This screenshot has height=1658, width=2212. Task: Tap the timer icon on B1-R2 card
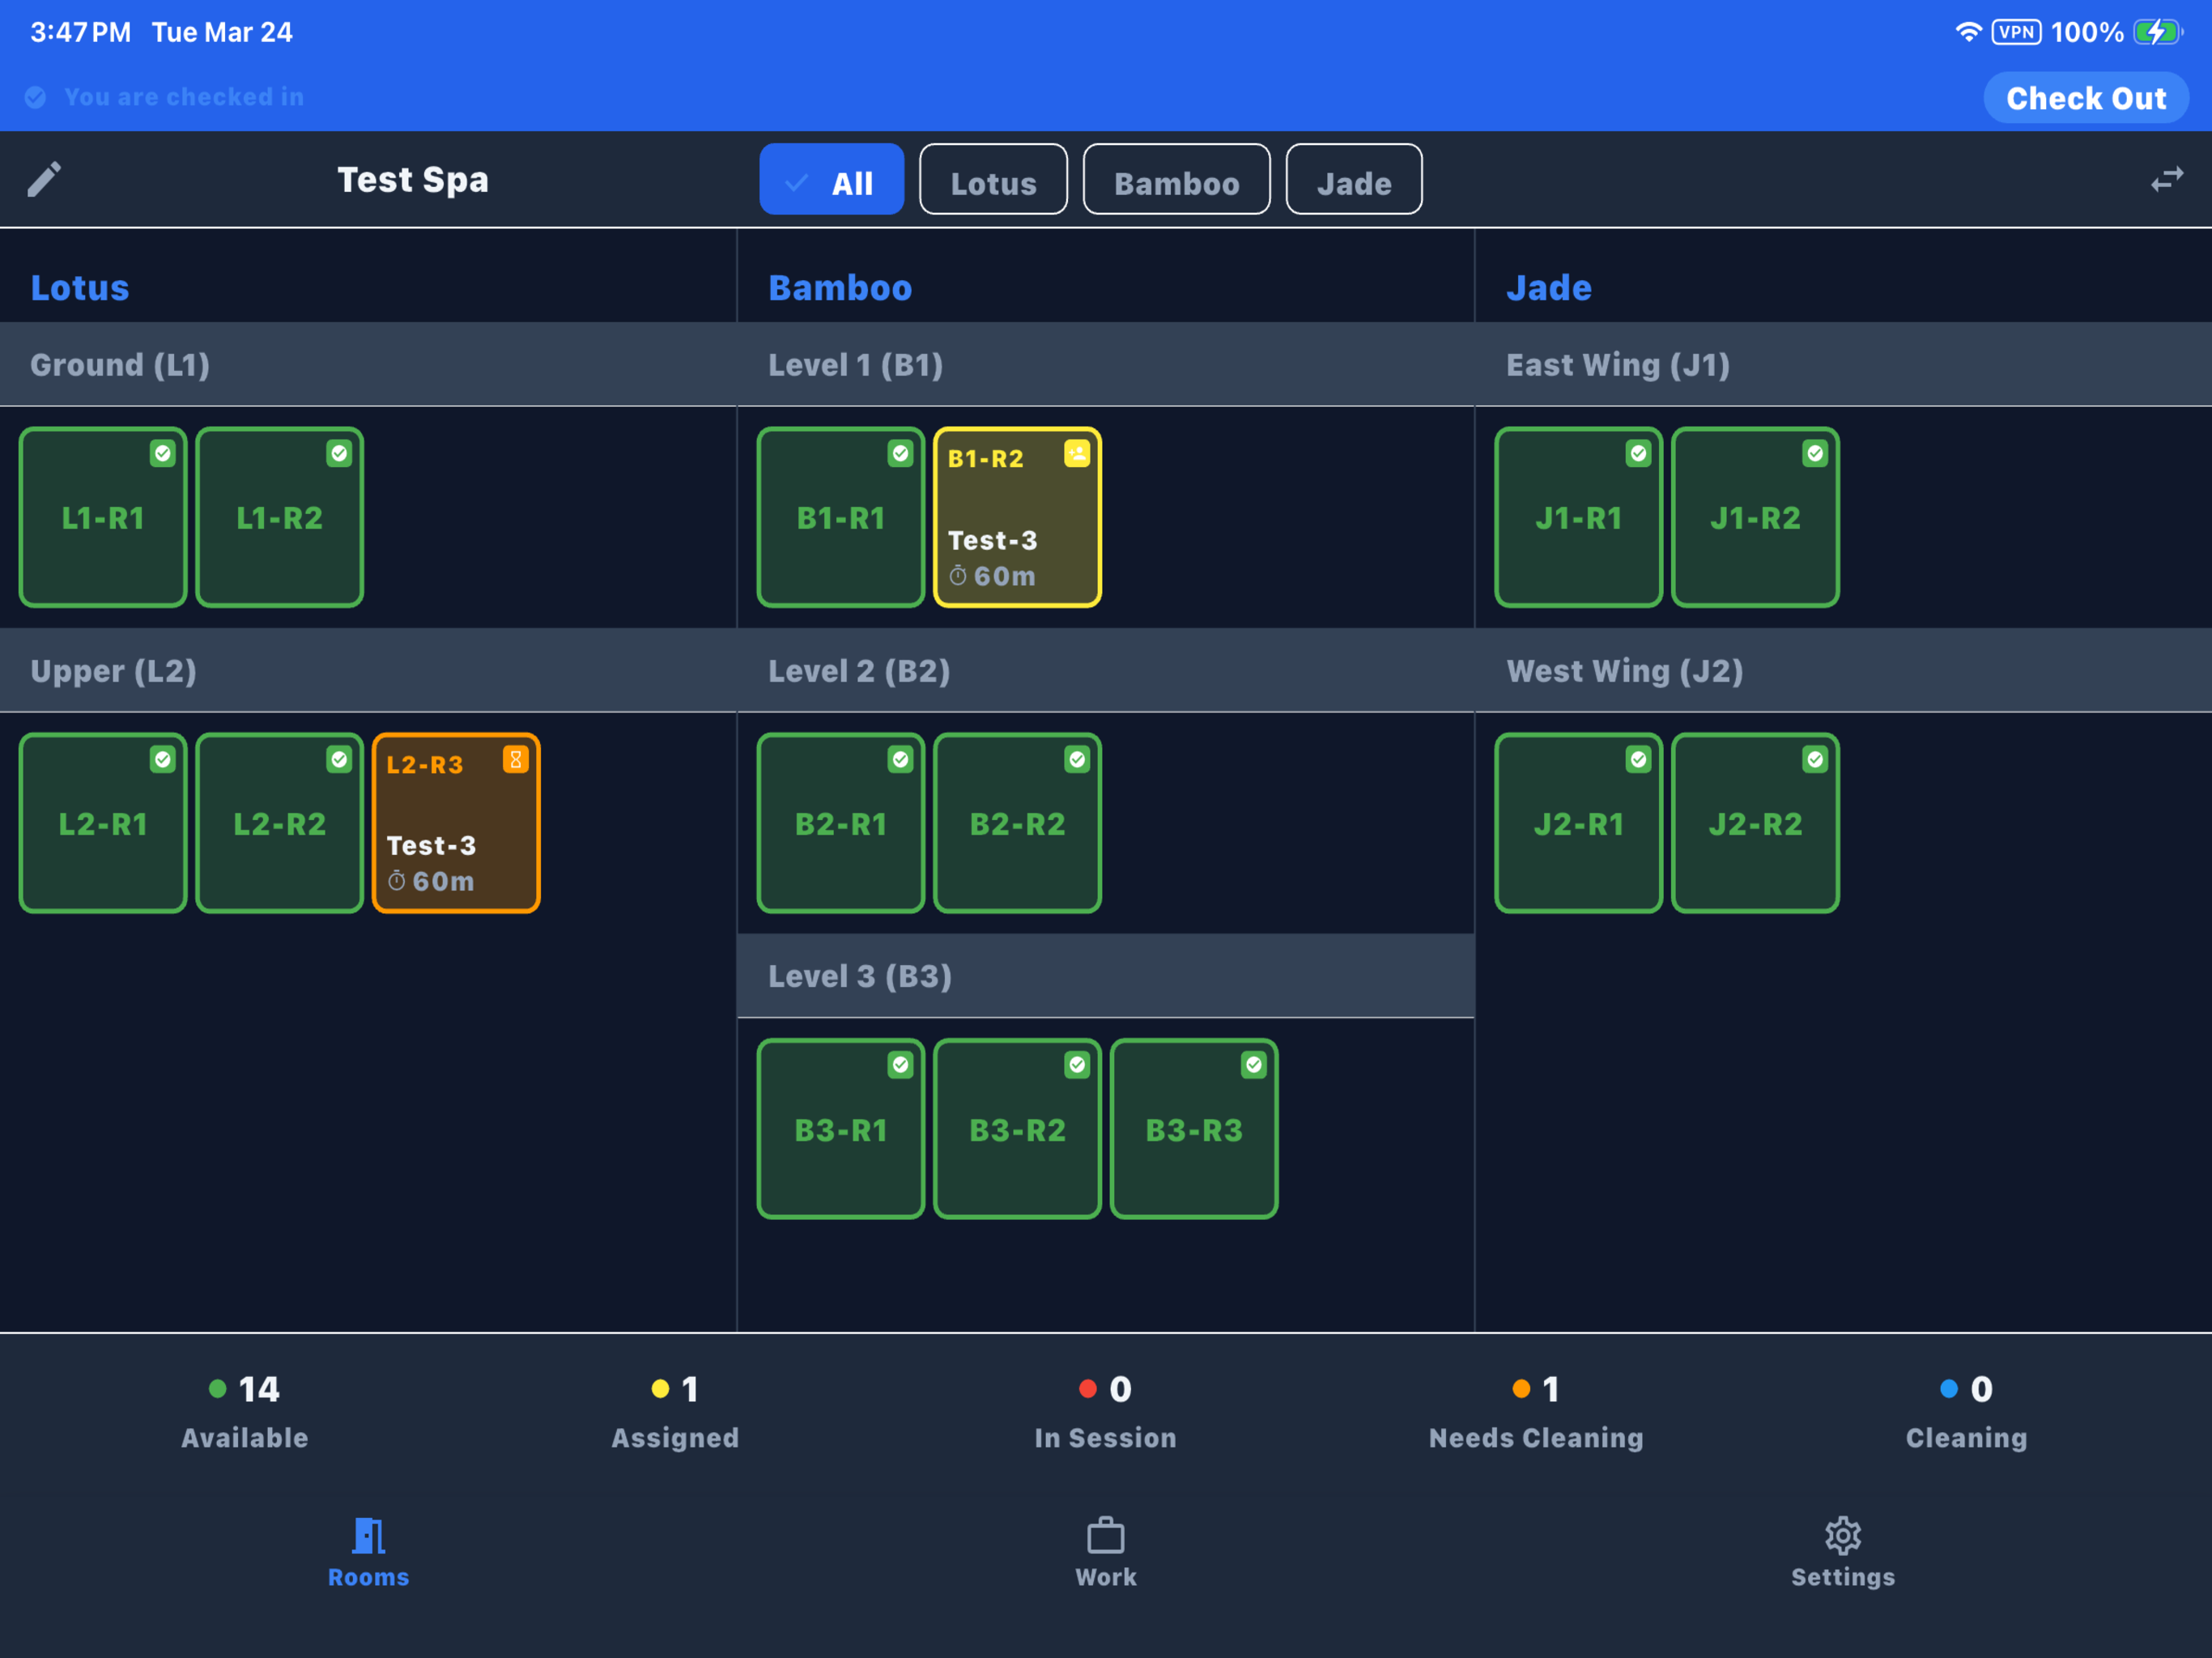click(958, 576)
